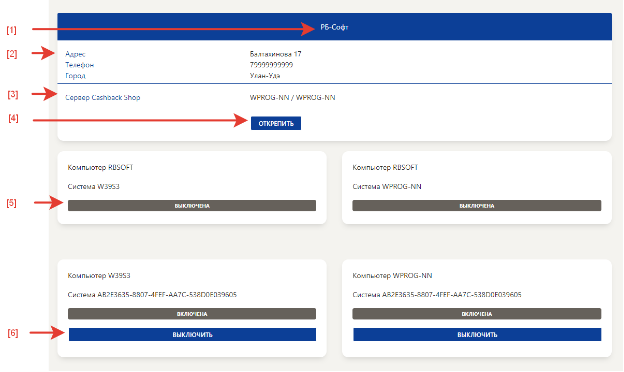Select the address value Балтахинова 17
This screenshot has height=372, width=624.
click(275, 54)
